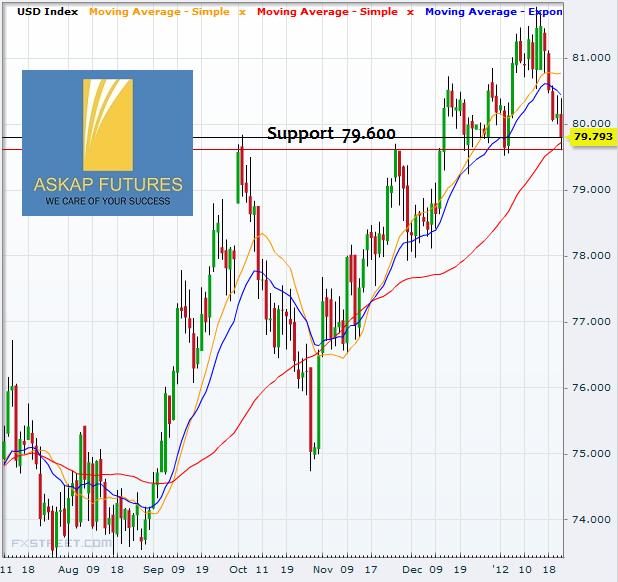618x582 pixels.
Task: Click the 81.000 price axis label
Action: [x=592, y=58]
